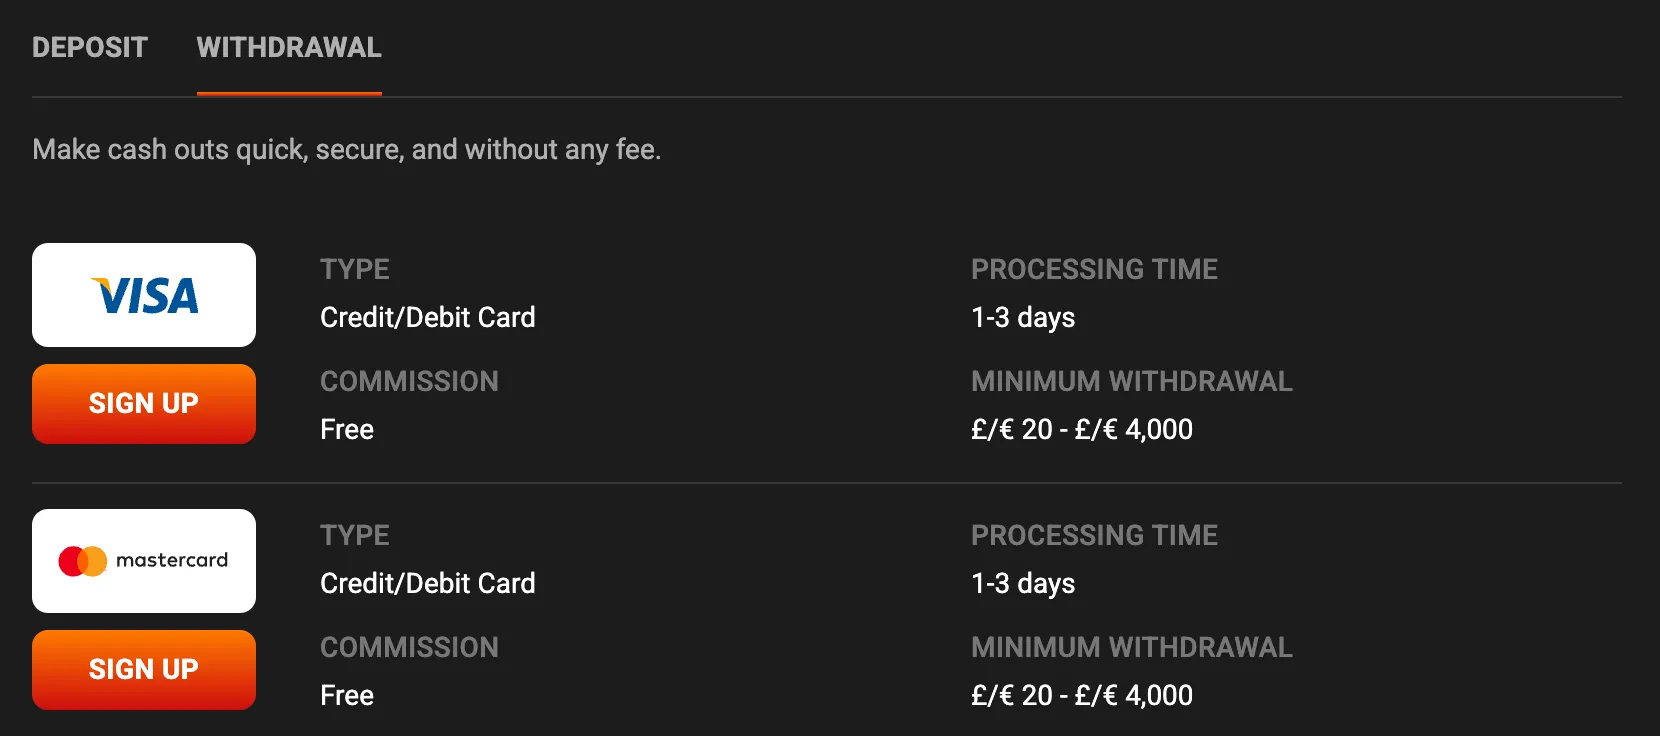Screen dimensions: 1660x736
Task: Click Free commission value under Visa
Action: tap(346, 429)
